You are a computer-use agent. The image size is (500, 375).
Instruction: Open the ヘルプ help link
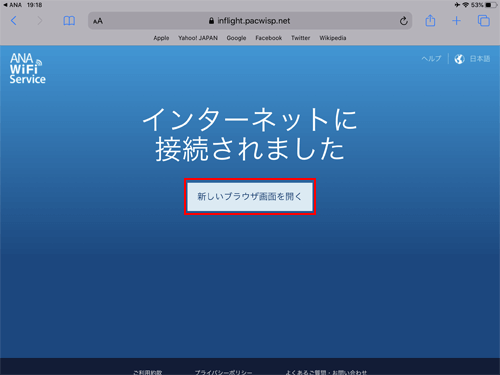431,59
